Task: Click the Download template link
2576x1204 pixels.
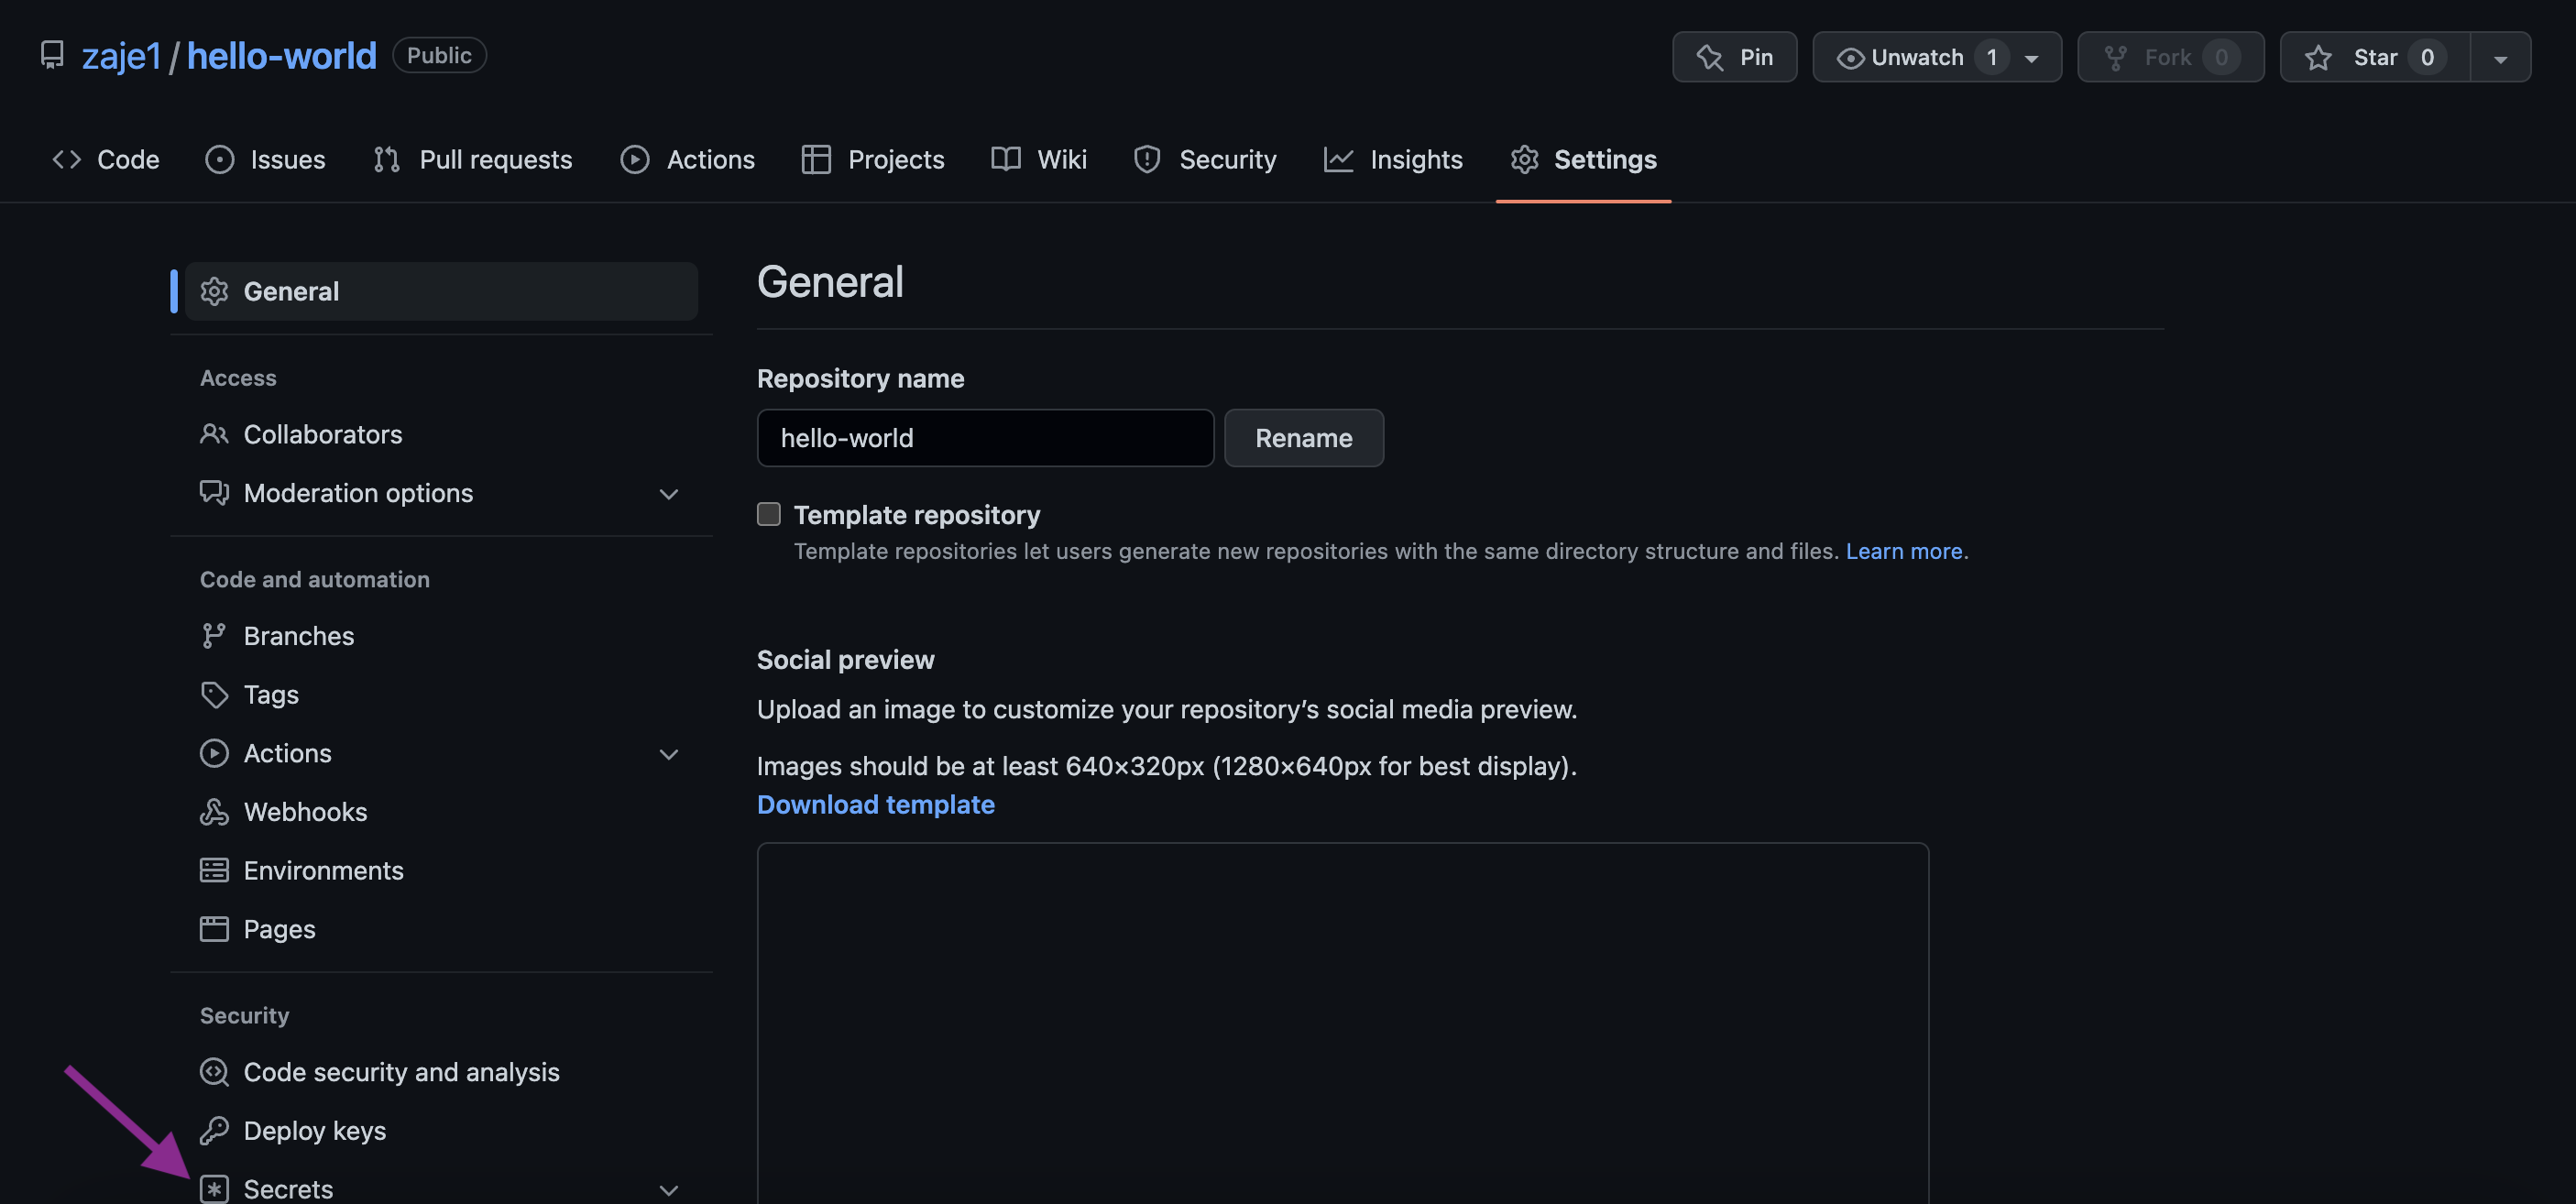Action: tap(876, 804)
